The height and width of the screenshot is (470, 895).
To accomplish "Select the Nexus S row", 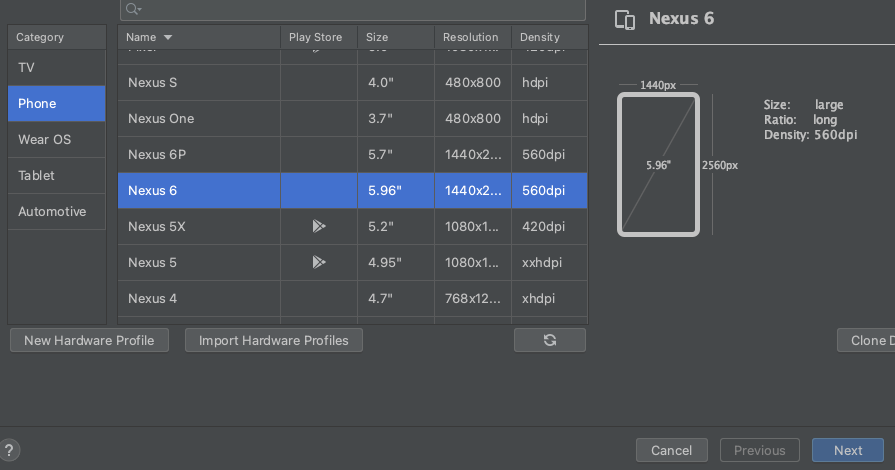I will point(353,82).
